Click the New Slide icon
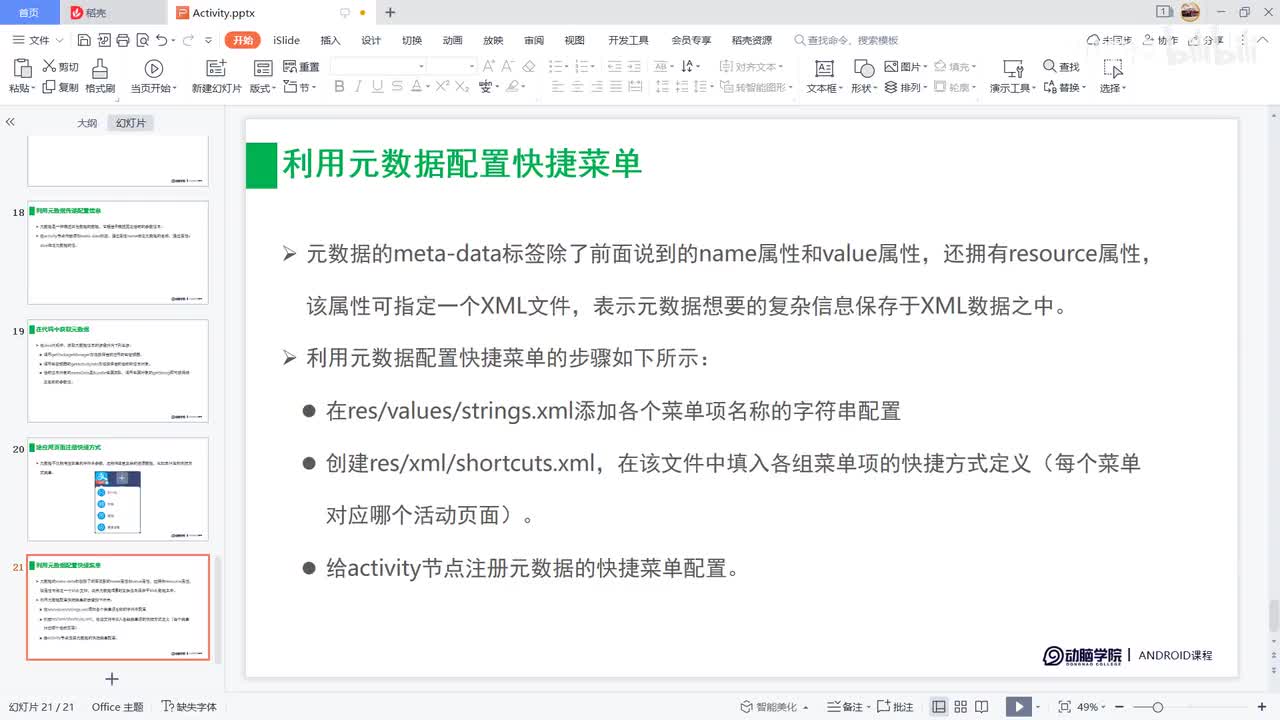Viewport: 1280px width, 720px height. [x=216, y=68]
